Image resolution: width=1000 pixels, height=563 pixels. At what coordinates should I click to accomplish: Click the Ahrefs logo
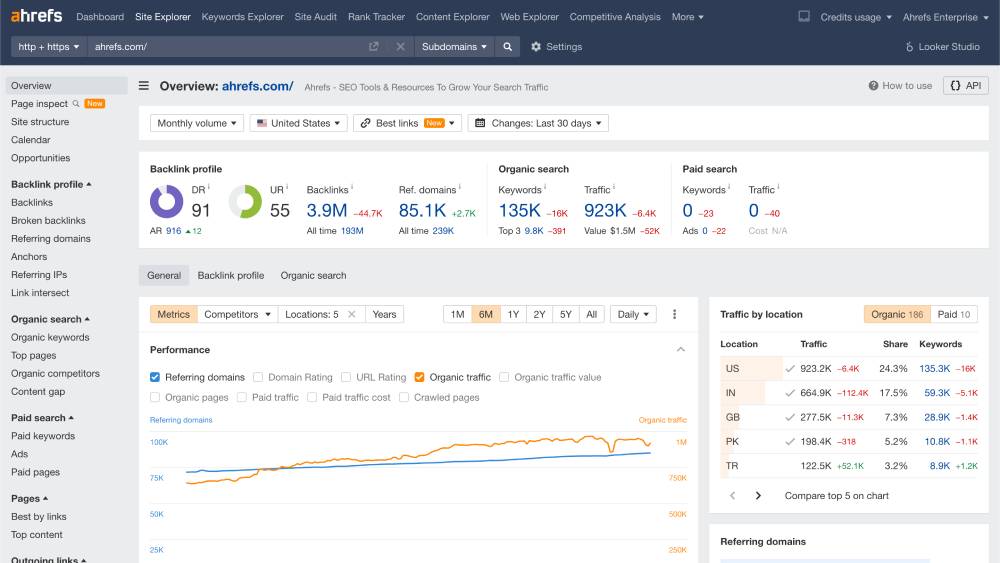point(36,16)
